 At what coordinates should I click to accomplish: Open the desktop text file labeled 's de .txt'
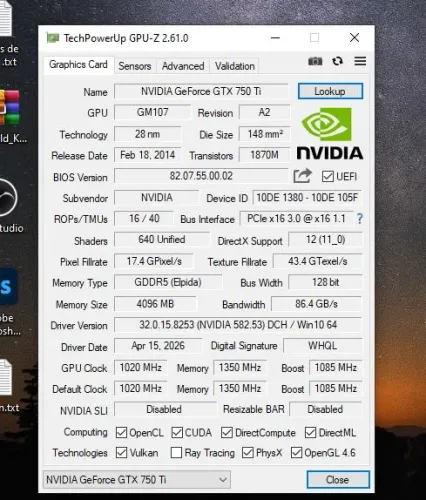[x=6, y=17]
